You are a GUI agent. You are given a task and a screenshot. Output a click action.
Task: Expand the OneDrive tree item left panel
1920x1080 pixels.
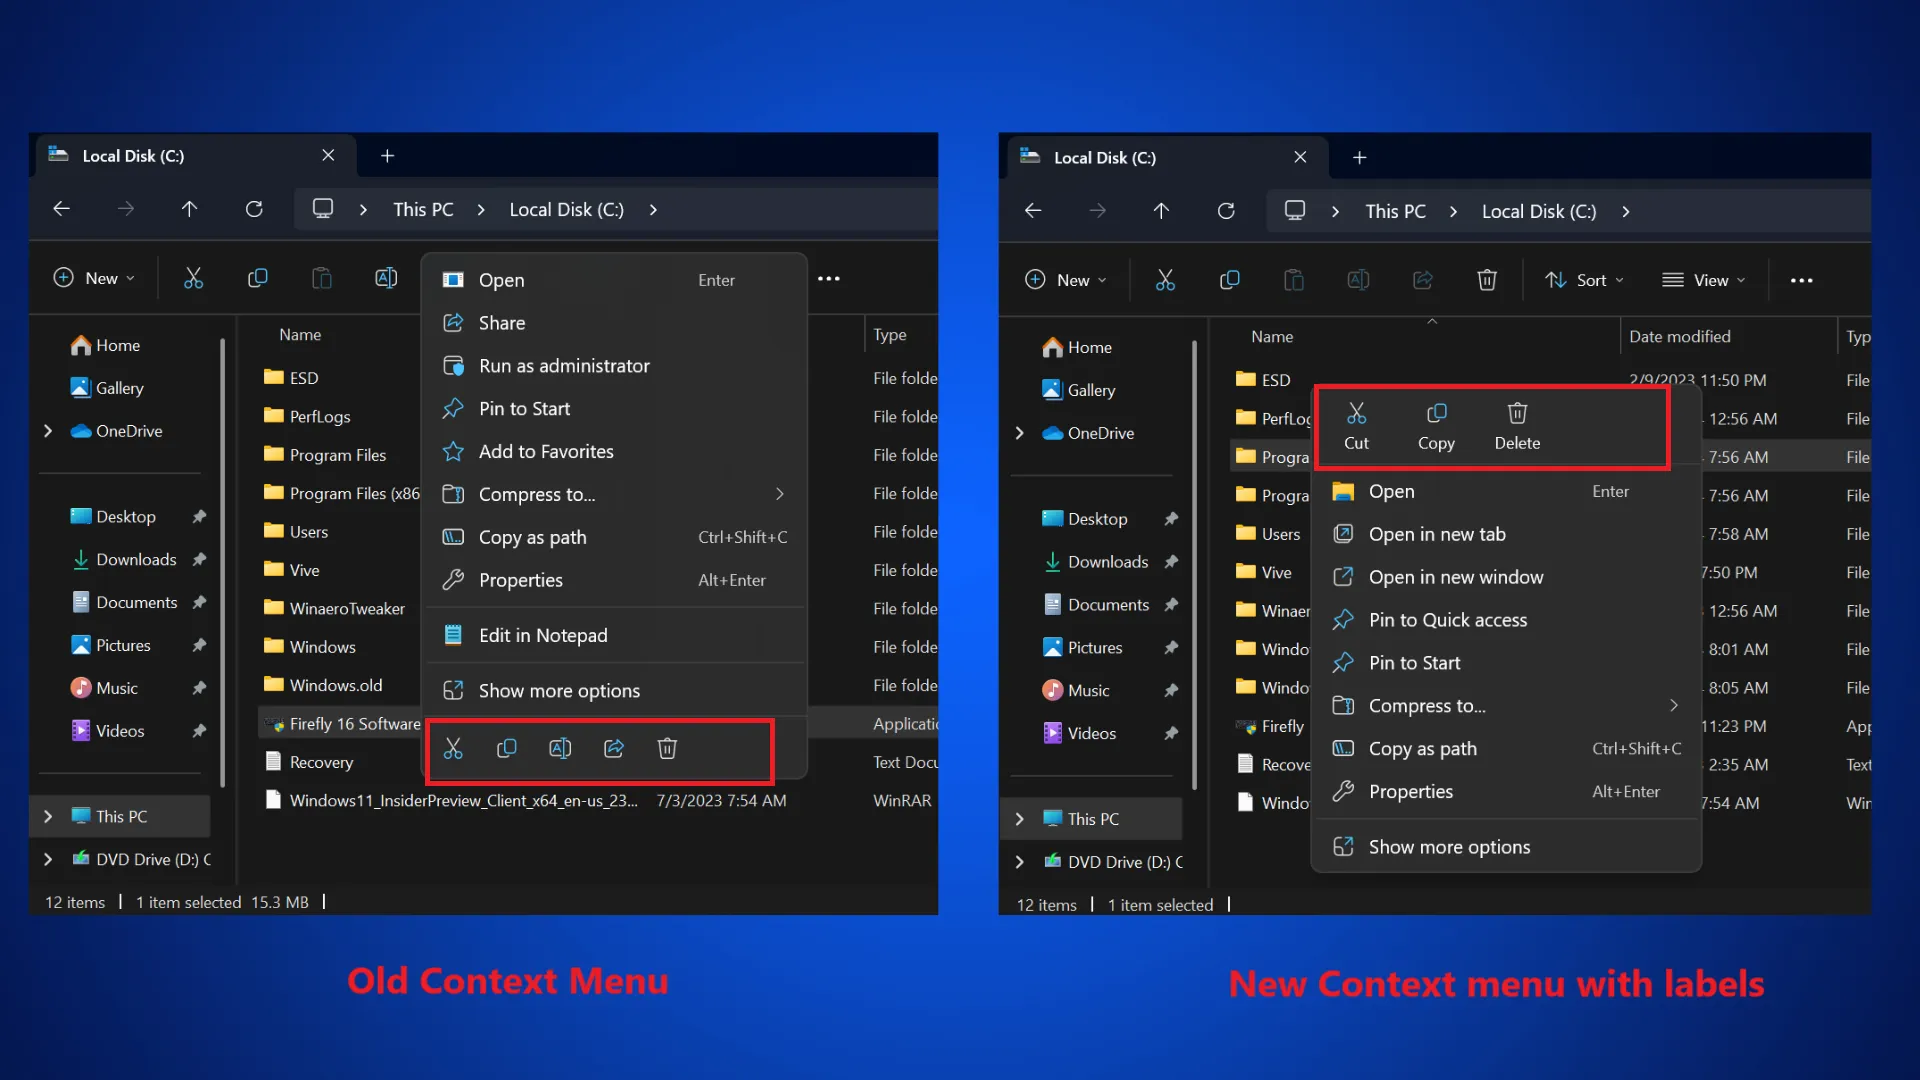tap(49, 430)
